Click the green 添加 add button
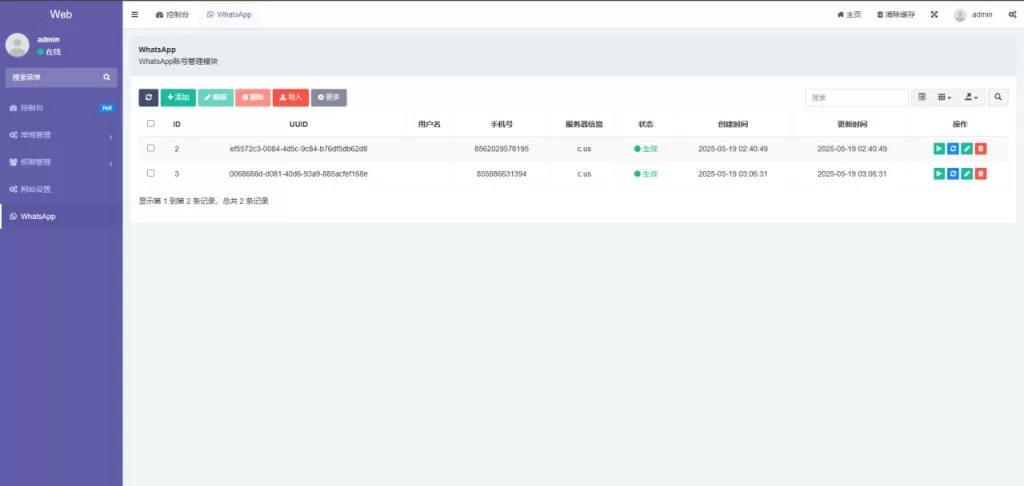This screenshot has width=1024, height=486. [178, 97]
